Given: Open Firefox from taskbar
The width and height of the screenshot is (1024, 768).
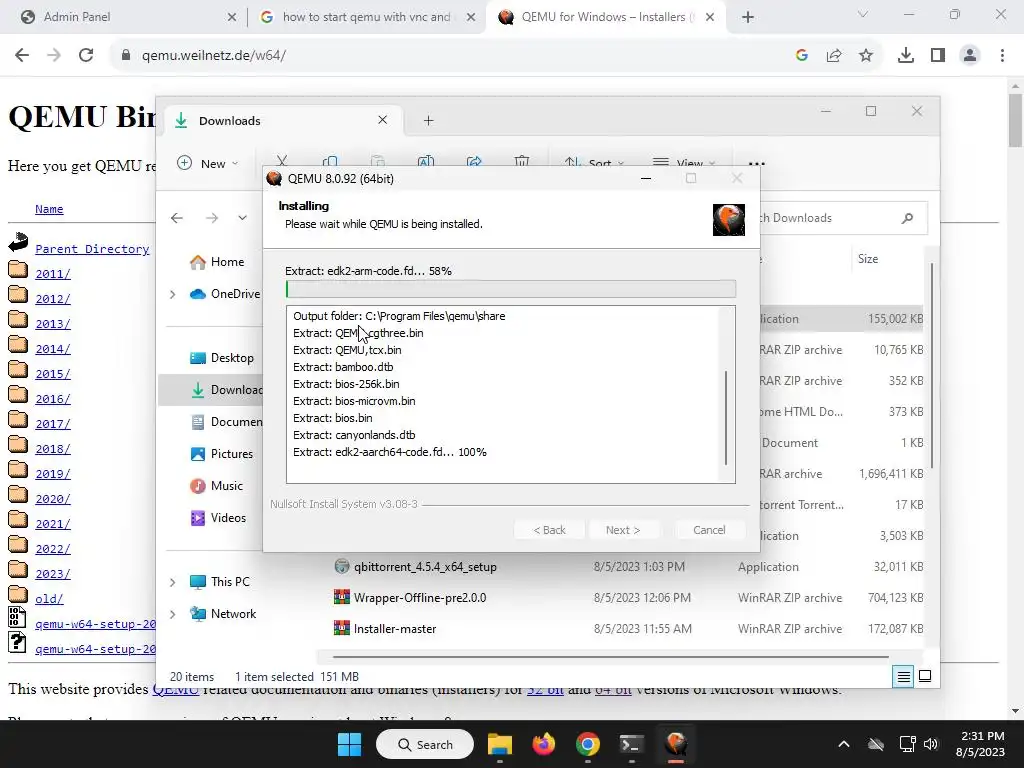Looking at the screenshot, I should tap(543, 744).
